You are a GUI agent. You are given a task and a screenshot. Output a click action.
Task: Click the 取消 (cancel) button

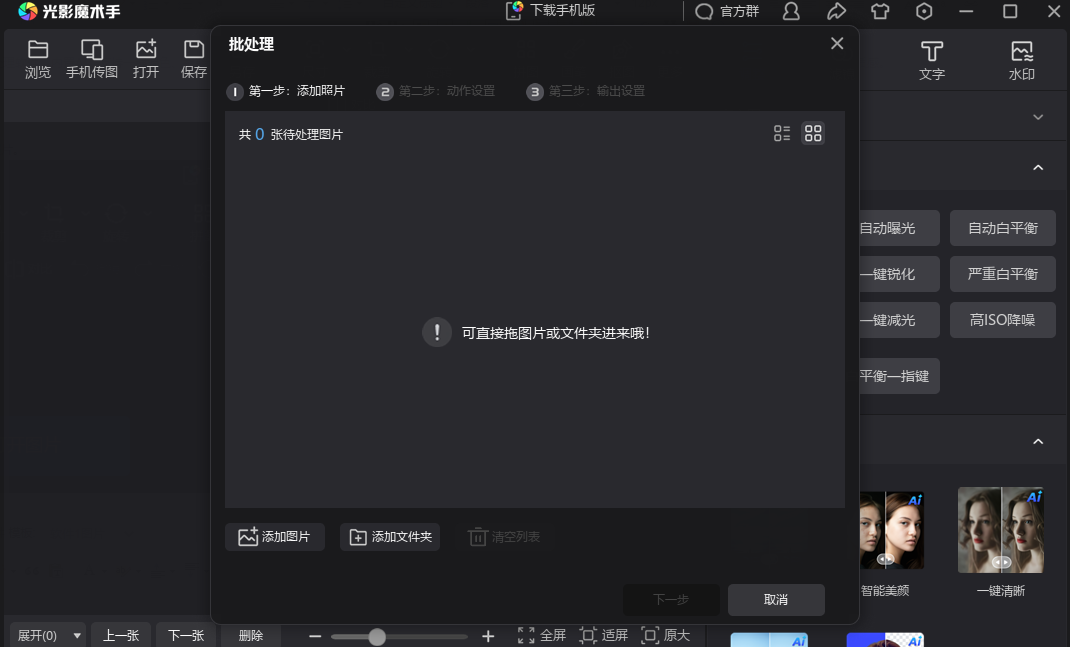point(776,600)
